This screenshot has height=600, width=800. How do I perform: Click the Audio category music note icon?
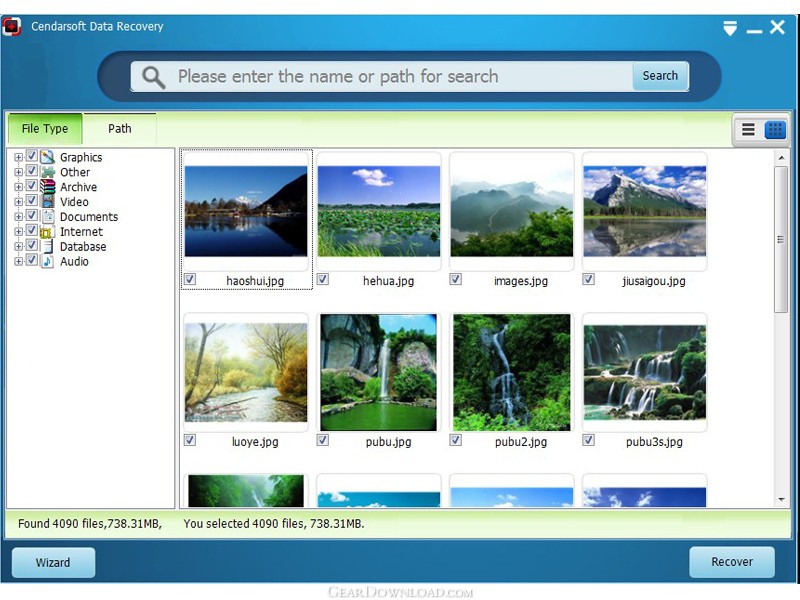[47, 261]
